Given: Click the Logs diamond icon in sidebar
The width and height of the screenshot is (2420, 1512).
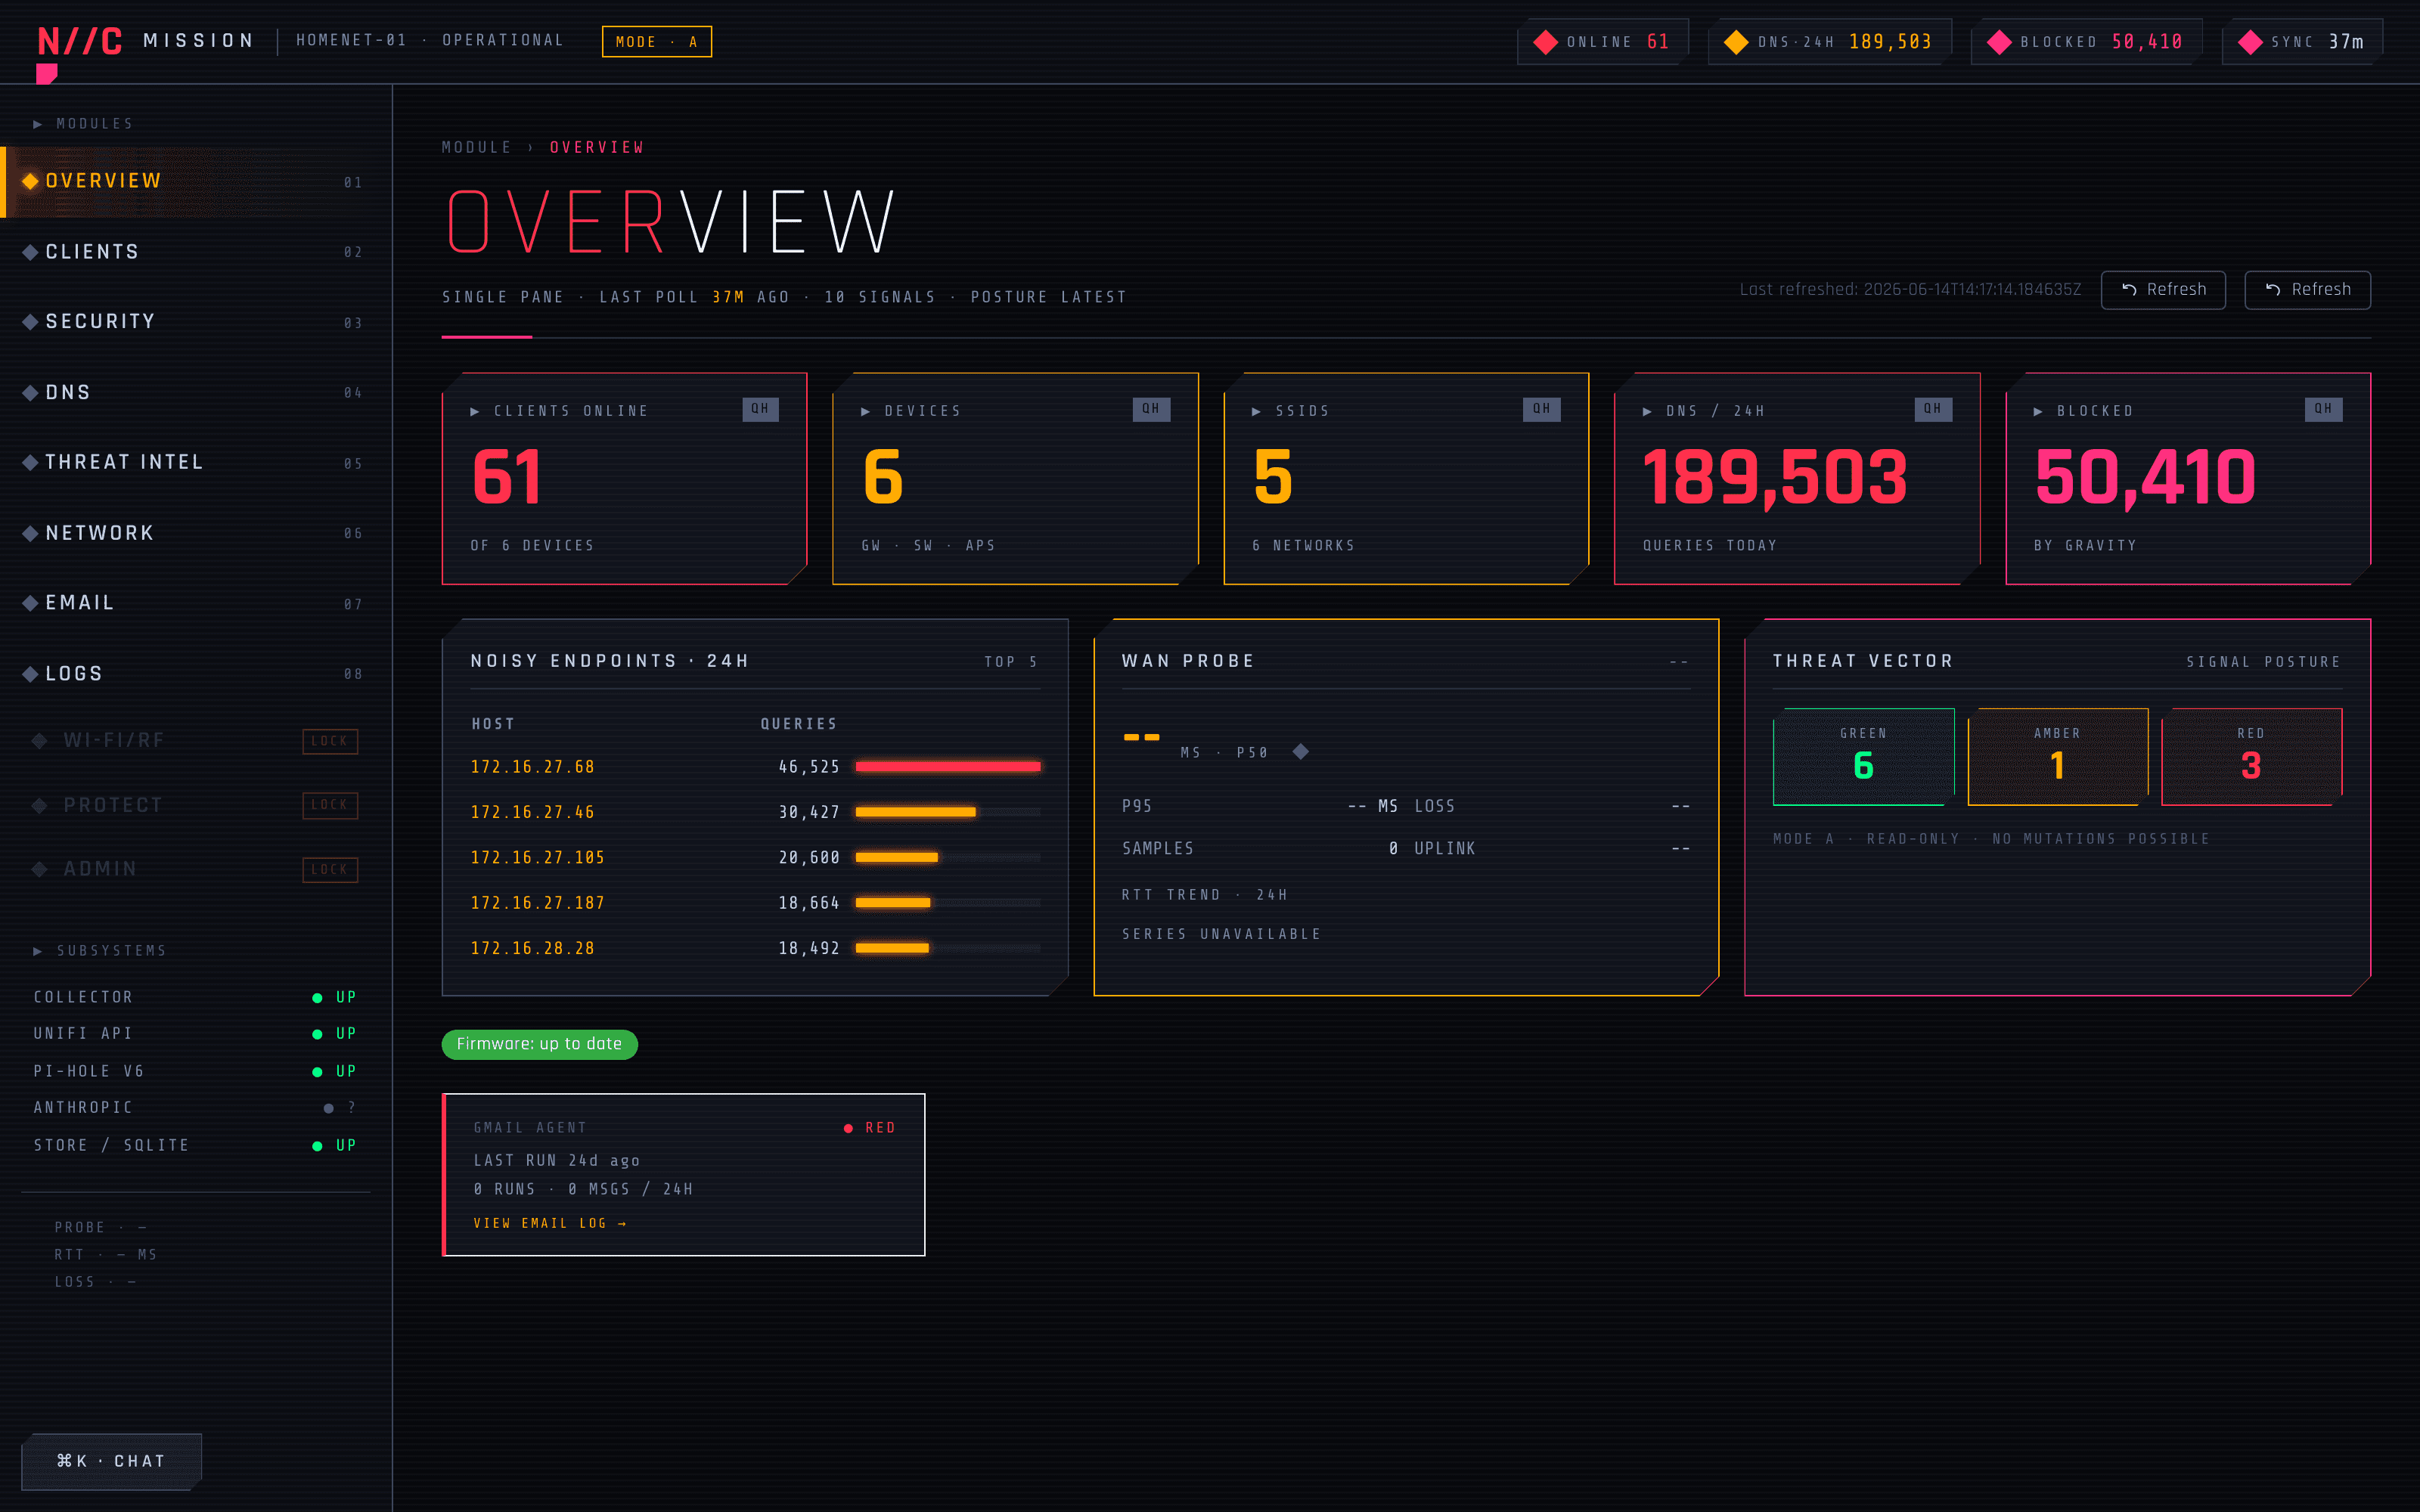Looking at the screenshot, I should click(31, 674).
